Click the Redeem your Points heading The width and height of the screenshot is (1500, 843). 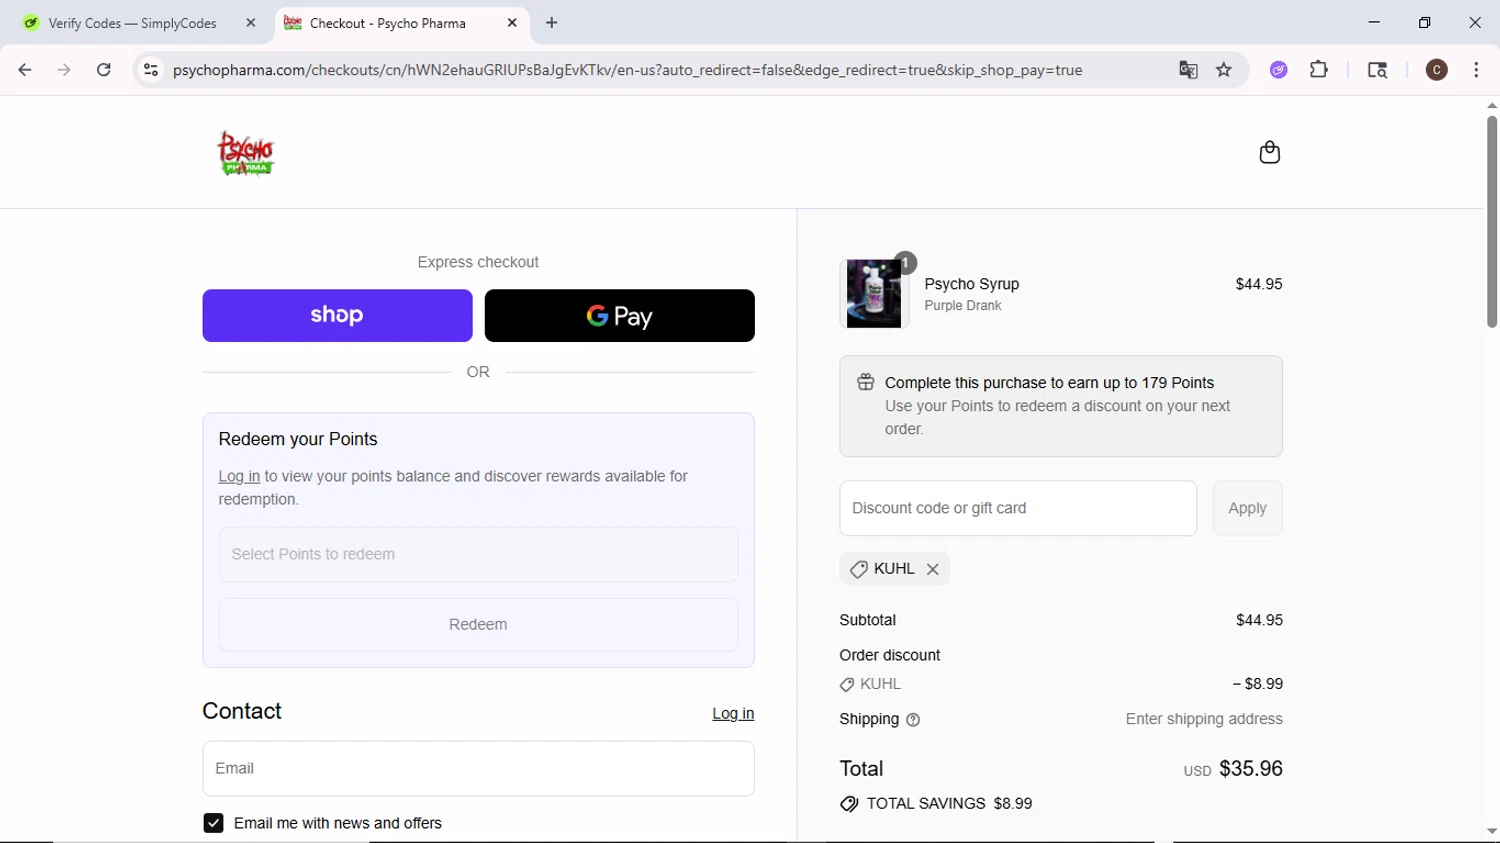pos(298,439)
